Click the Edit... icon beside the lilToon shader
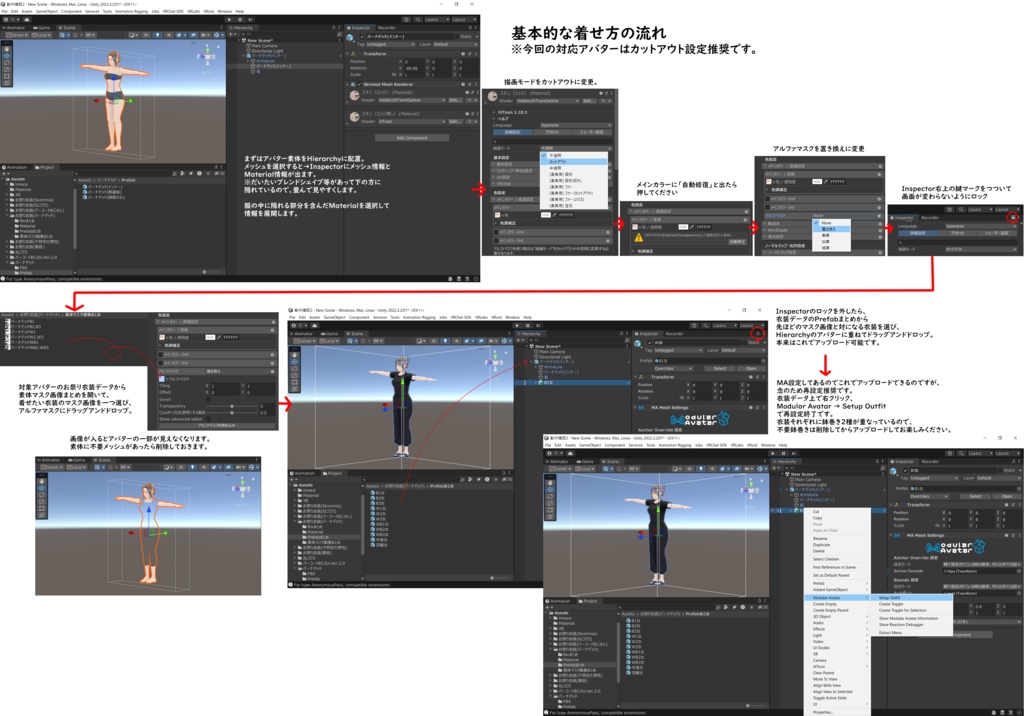The width and height of the screenshot is (1024, 716). pos(454,121)
